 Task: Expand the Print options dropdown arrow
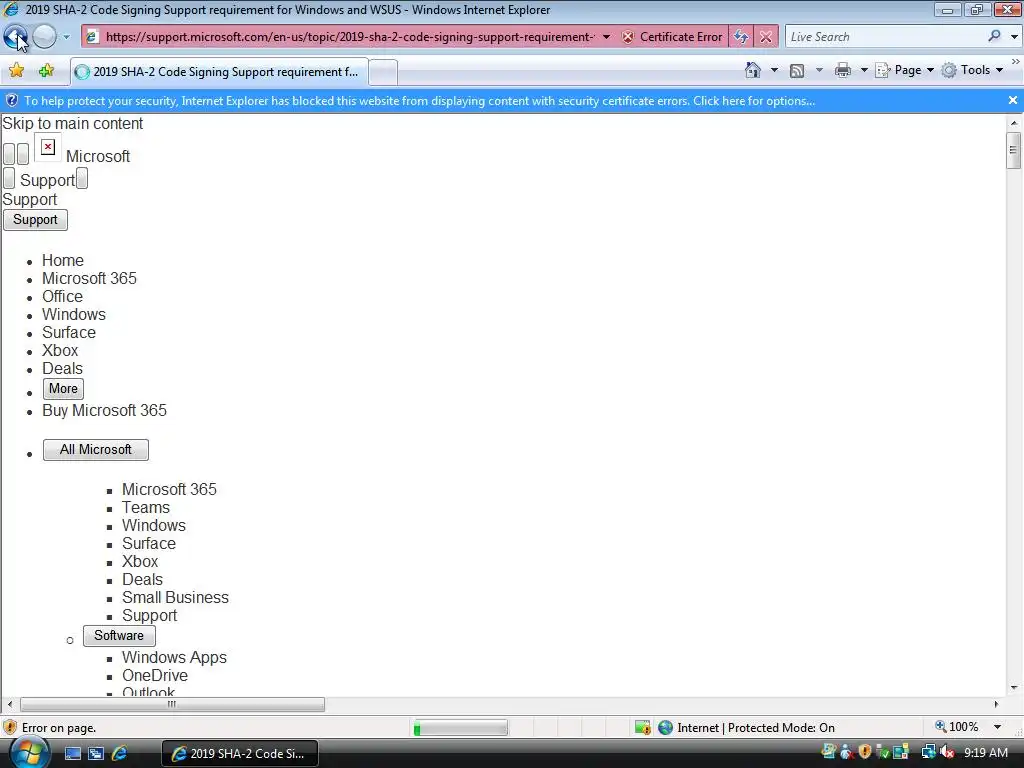click(x=863, y=70)
